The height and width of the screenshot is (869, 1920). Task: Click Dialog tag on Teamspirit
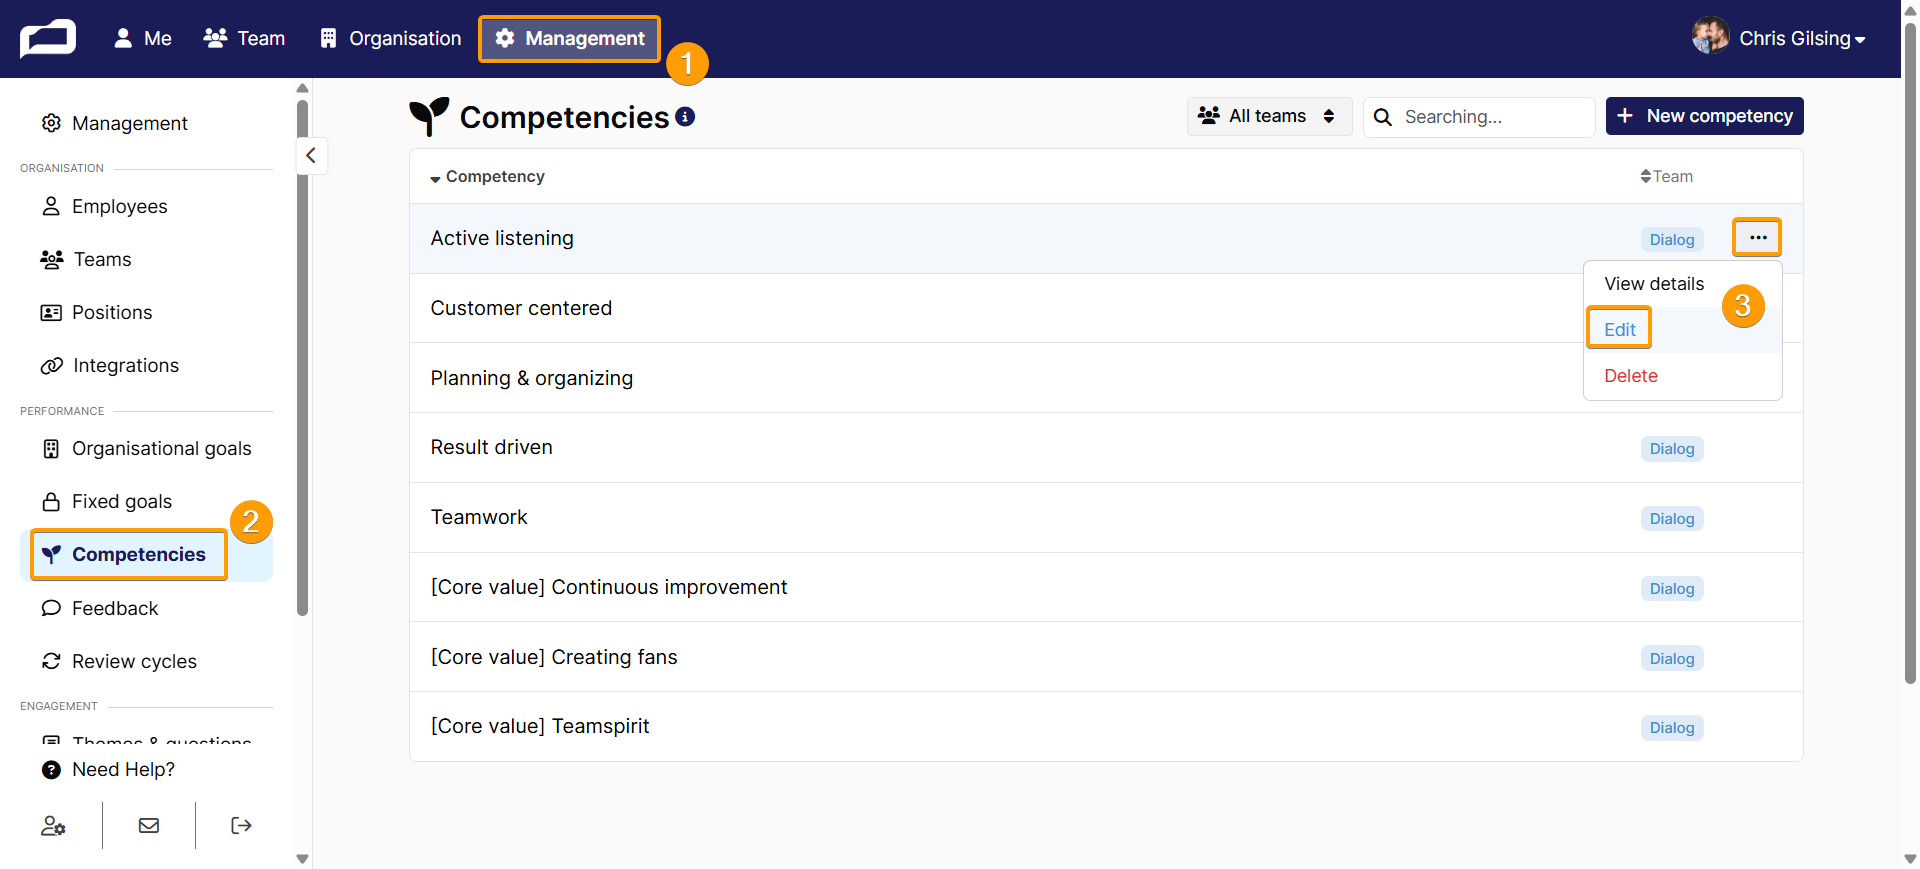tap(1672, 728)
